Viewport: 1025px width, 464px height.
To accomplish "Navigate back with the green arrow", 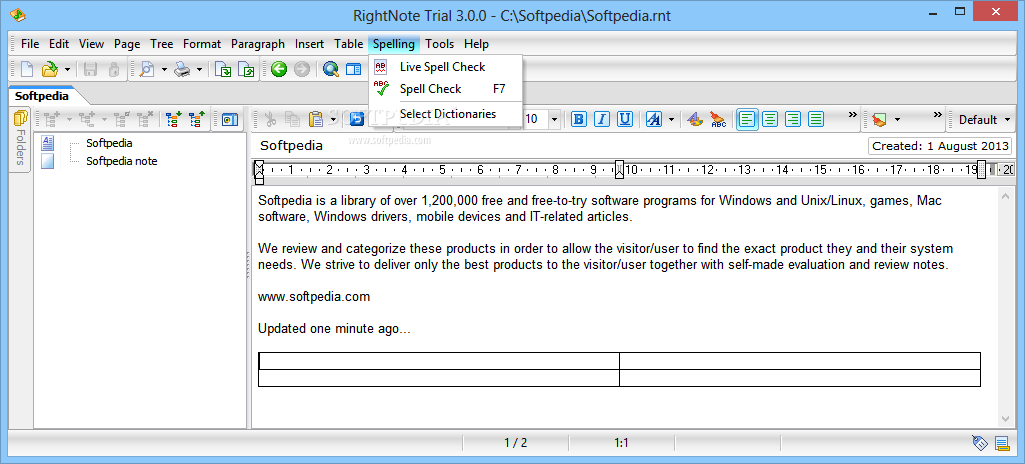I will click(279, 69).
